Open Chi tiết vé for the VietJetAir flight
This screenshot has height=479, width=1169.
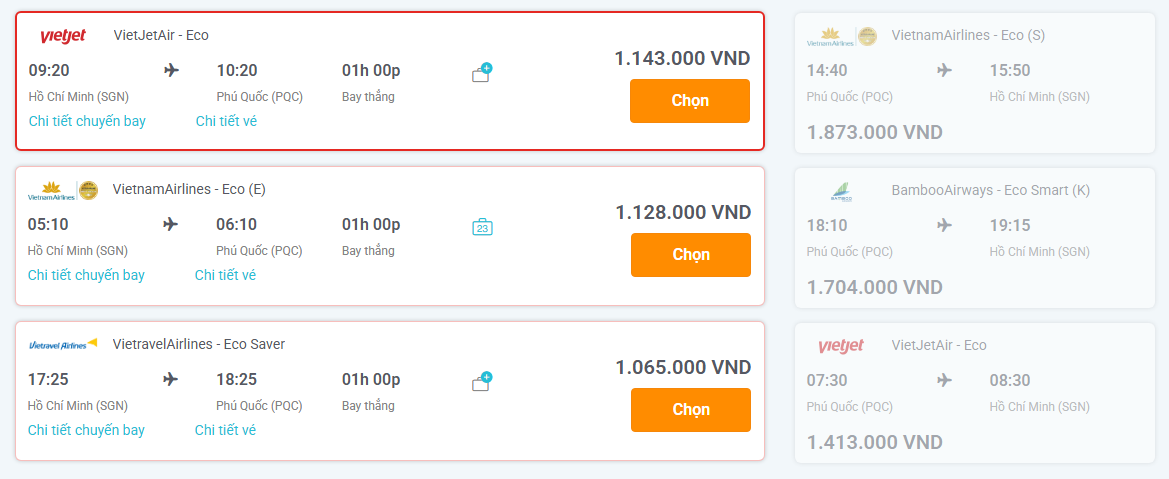pyautogui.click(x=227, y=121)
